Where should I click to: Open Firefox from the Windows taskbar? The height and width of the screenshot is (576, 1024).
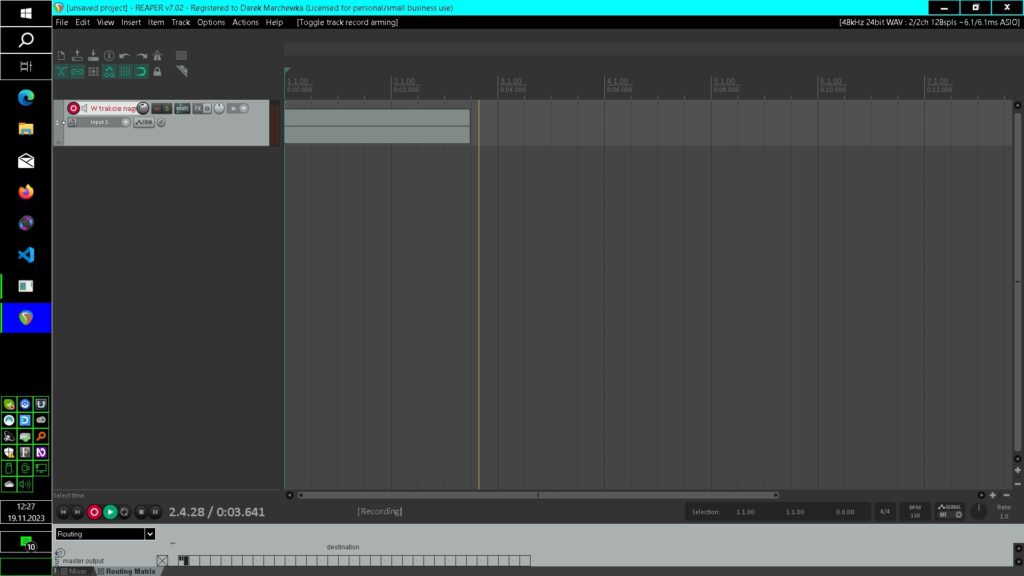(26, 191)
